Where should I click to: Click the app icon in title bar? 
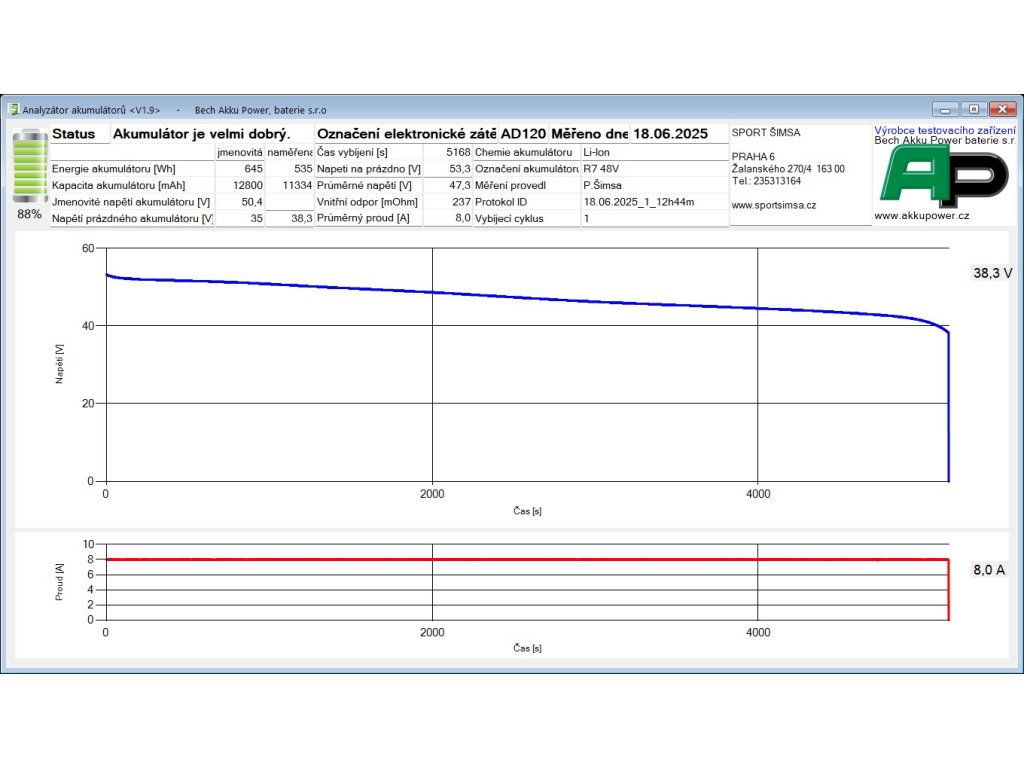(x=14, y=110)
